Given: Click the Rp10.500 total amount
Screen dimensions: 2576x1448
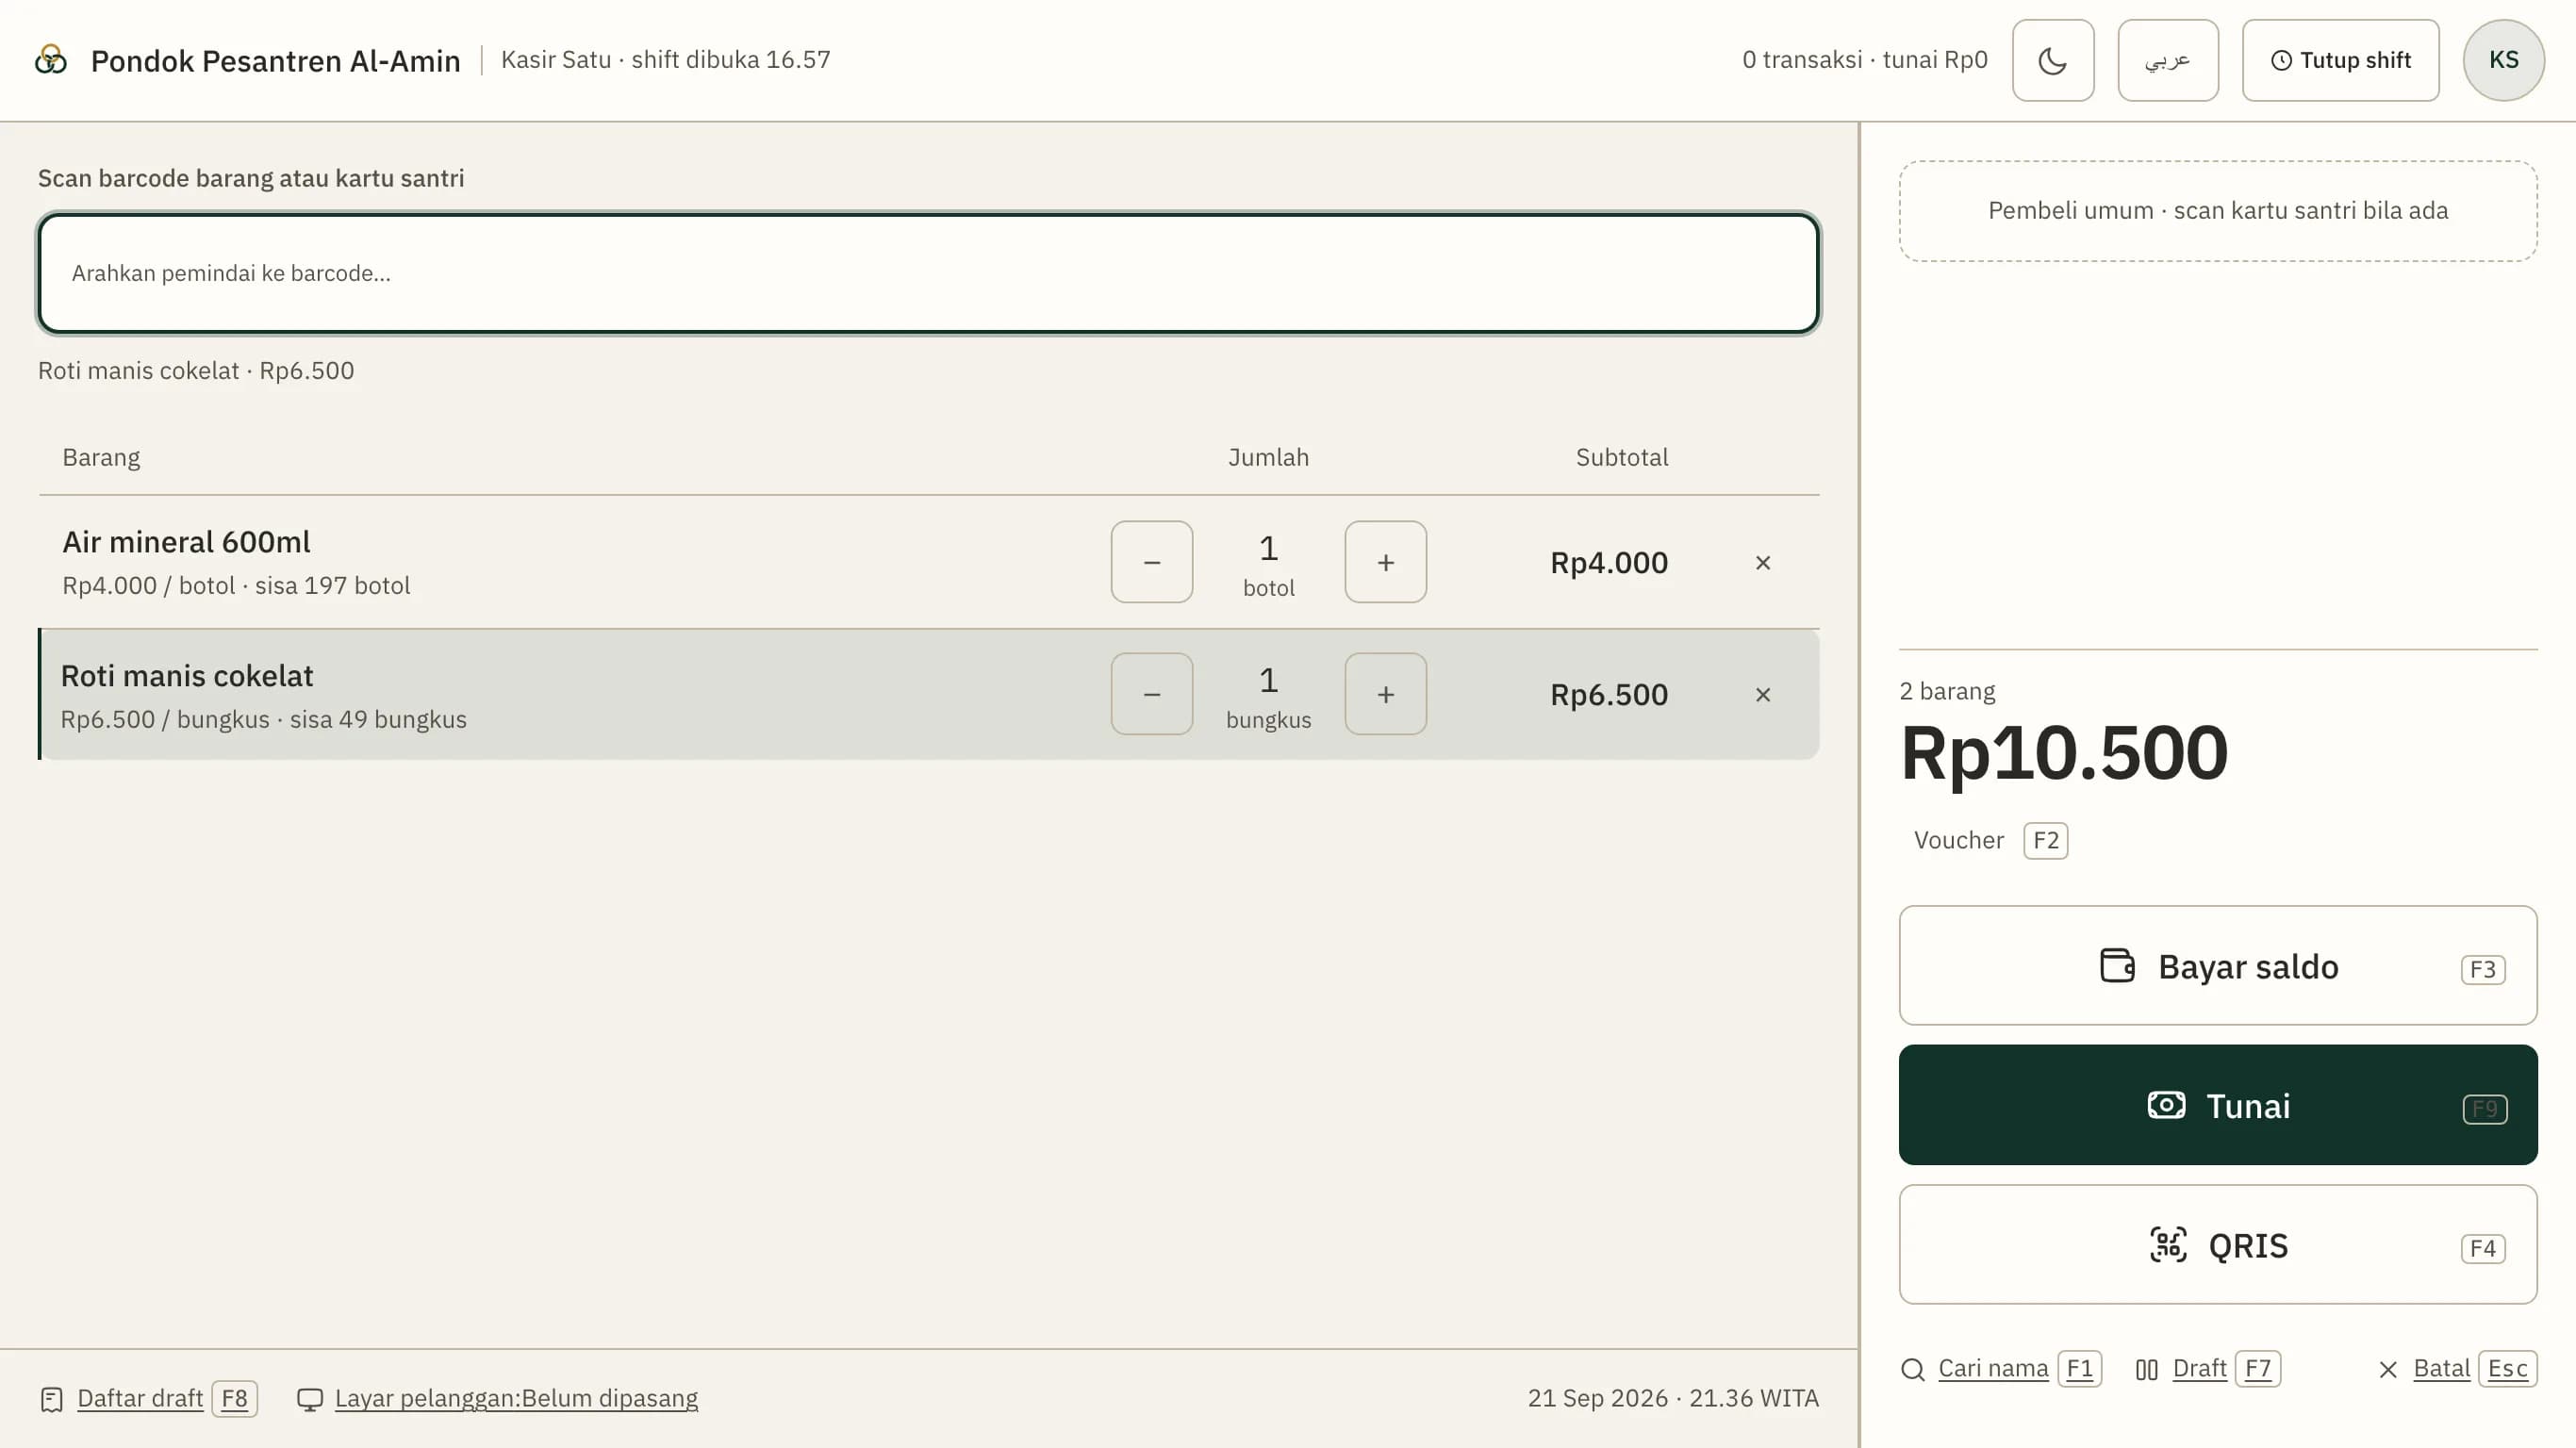Looking at the screenshot, I should click(2063, 752).
